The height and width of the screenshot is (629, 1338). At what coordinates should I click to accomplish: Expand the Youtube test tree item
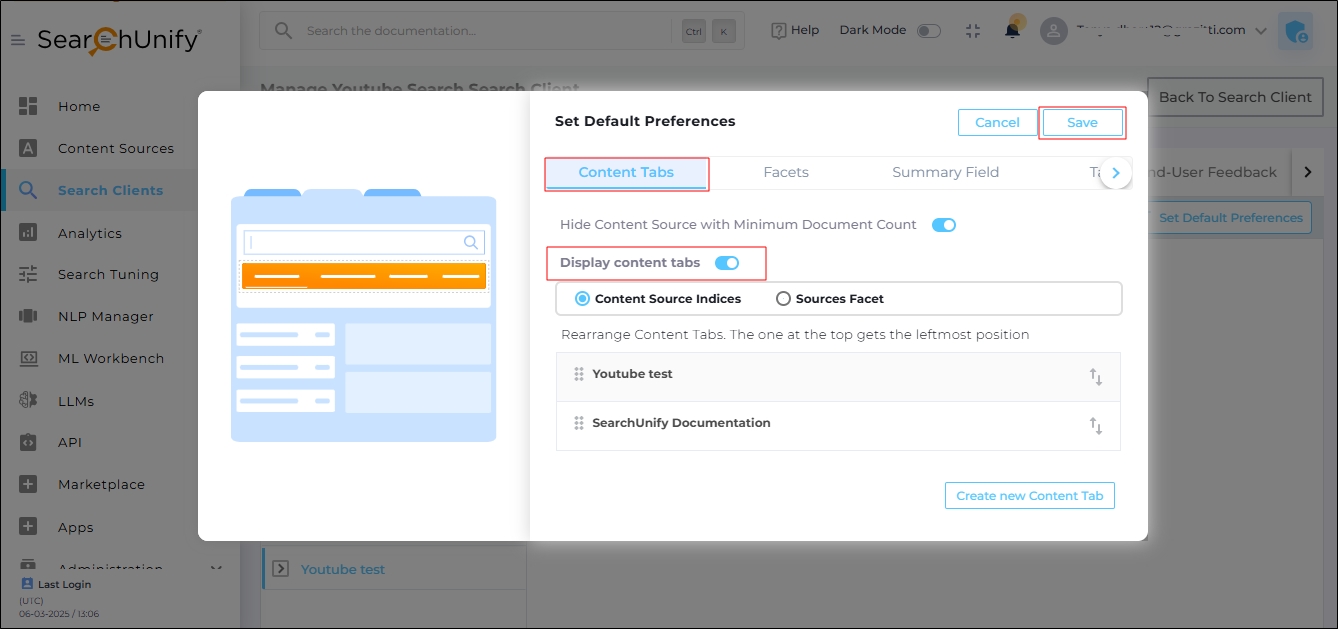[x=280, y=569]
